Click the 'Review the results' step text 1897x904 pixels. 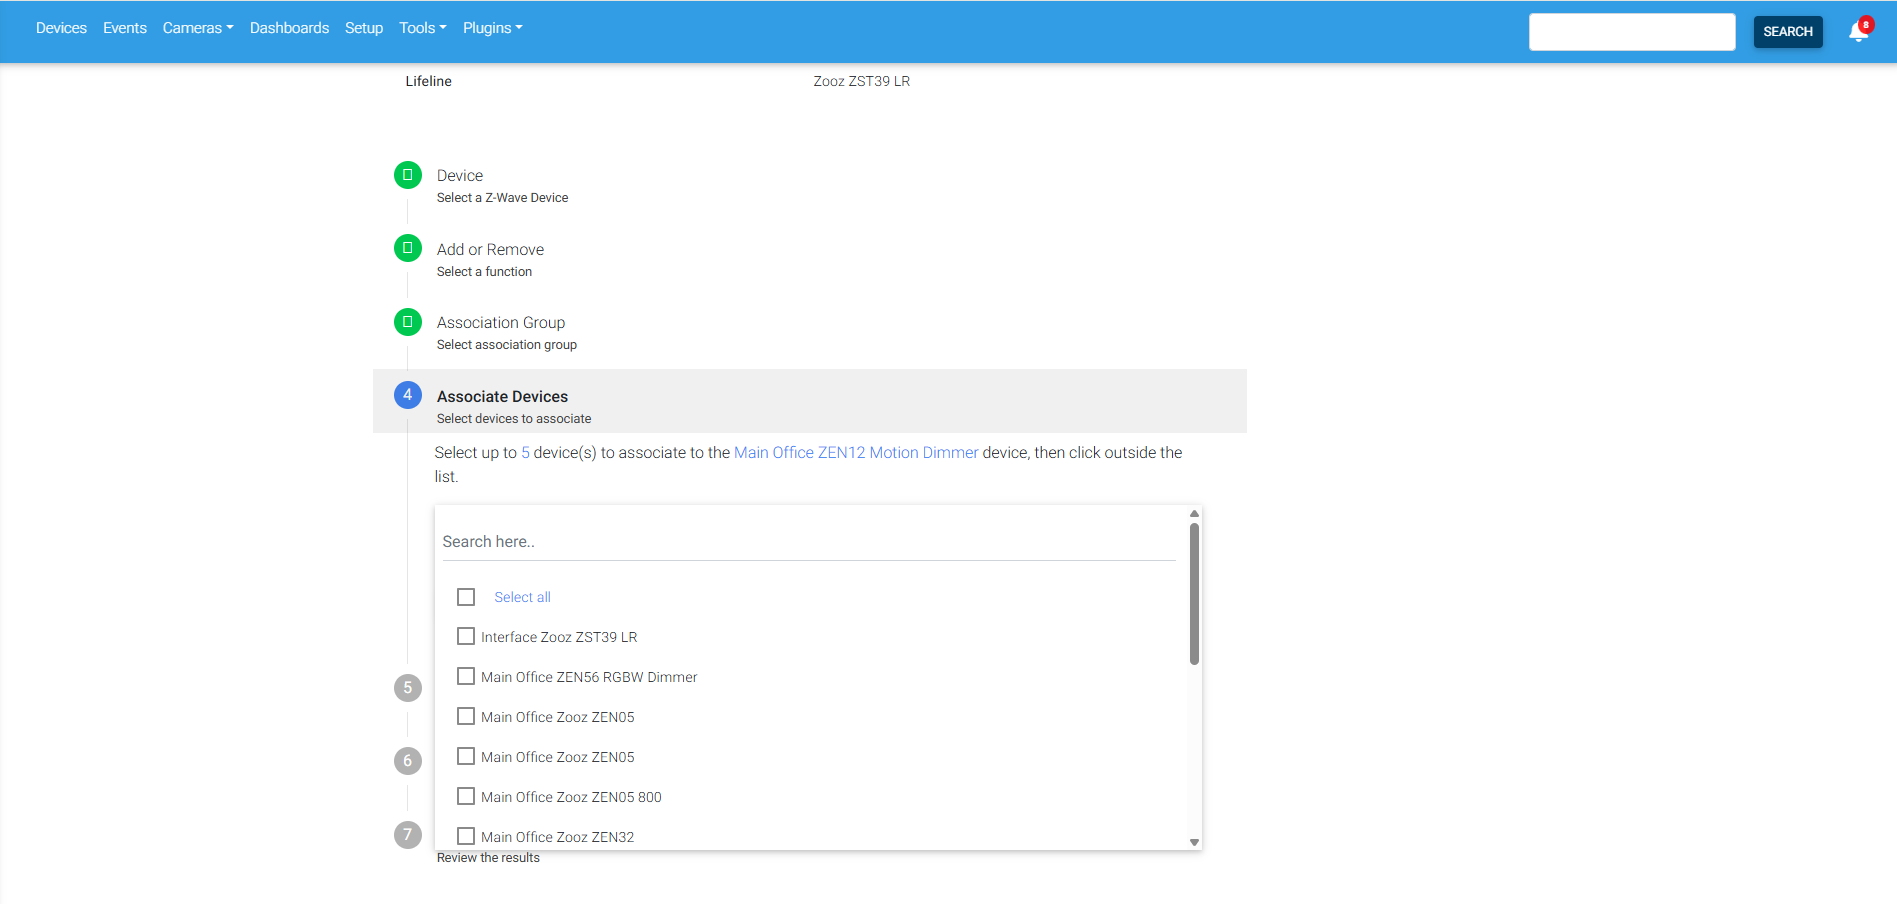tap(488, 858)
